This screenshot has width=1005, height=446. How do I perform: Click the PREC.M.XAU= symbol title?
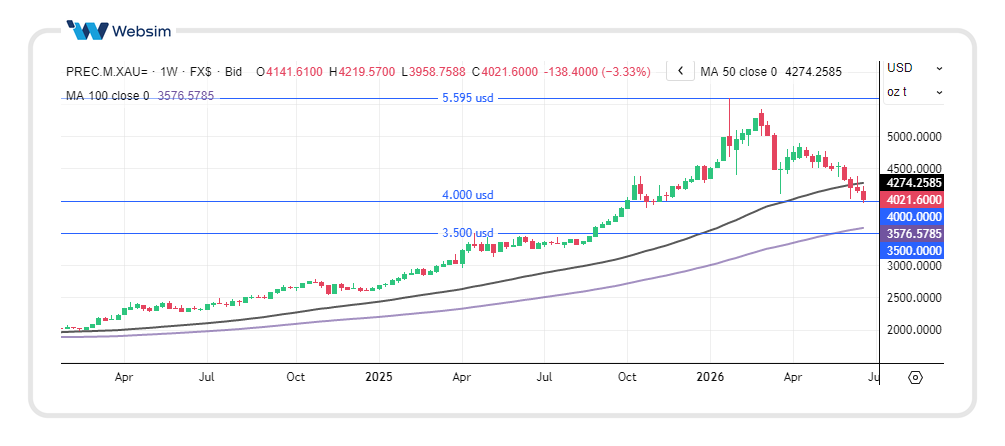coord(107,72)
